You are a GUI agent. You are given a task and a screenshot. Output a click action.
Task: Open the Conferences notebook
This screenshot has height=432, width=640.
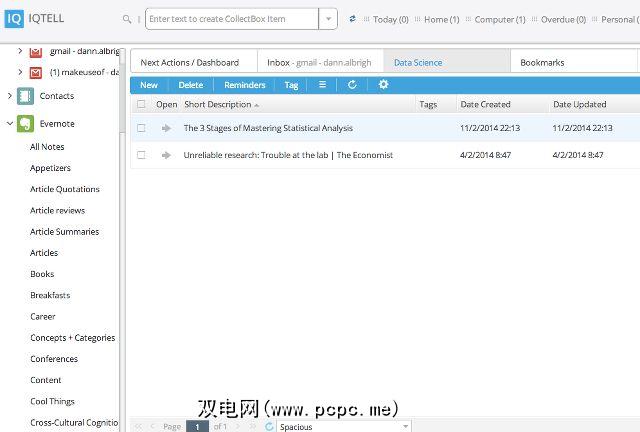54,359
